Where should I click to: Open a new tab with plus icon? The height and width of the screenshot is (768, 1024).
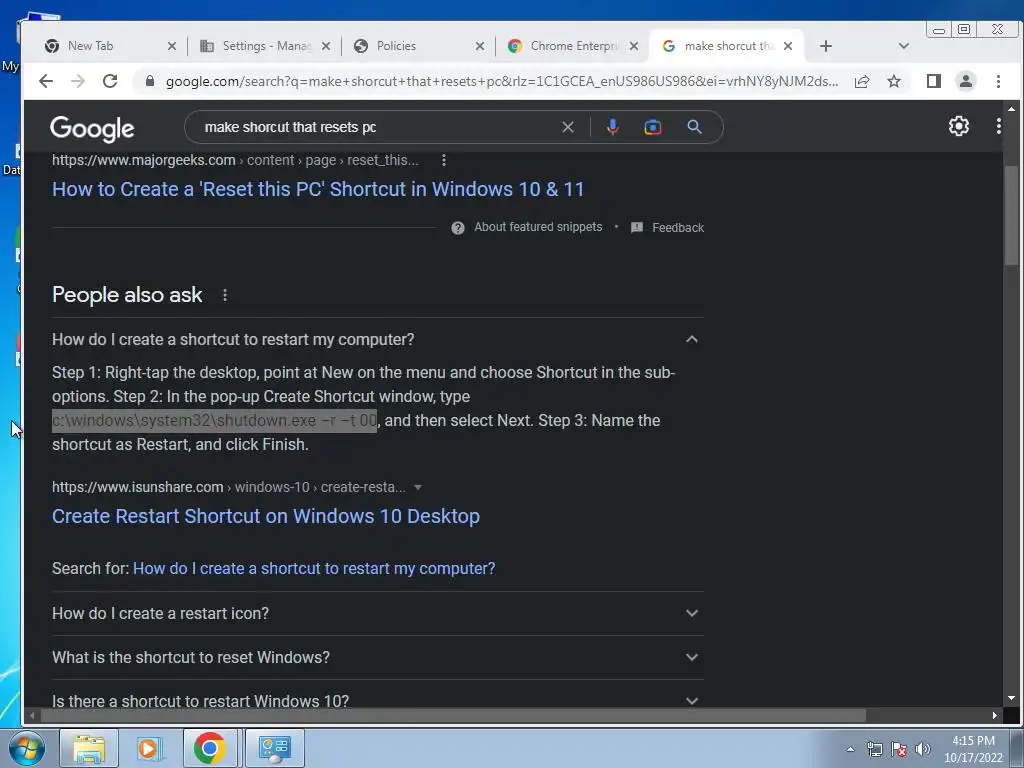[825, 46]
